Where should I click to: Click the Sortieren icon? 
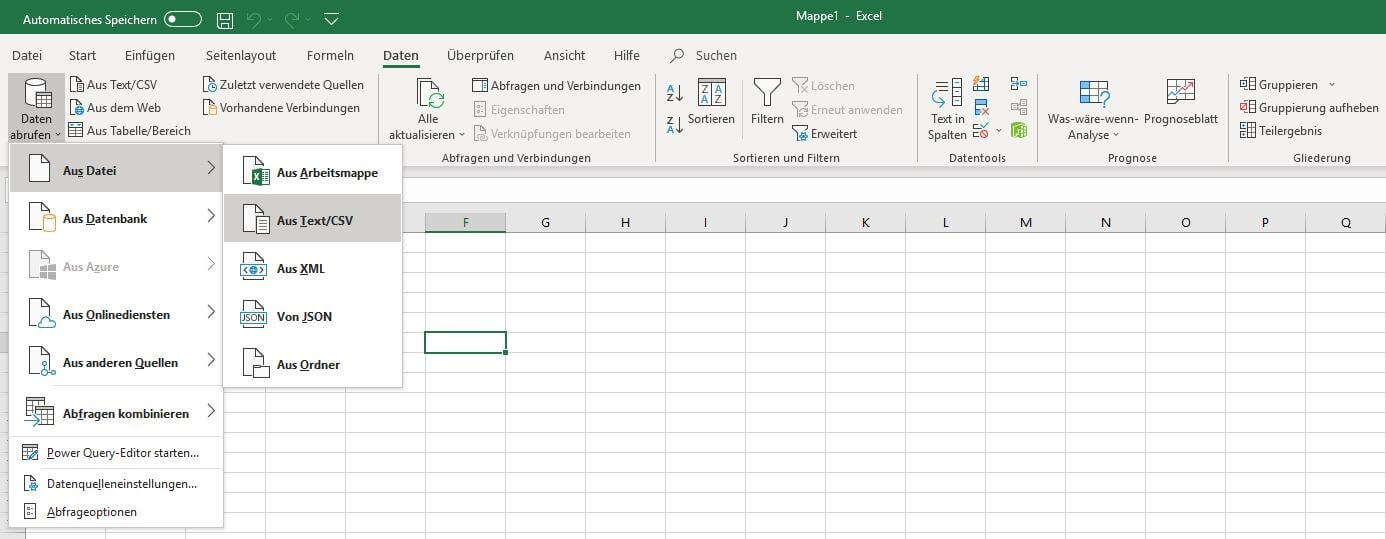coord(711,95)
